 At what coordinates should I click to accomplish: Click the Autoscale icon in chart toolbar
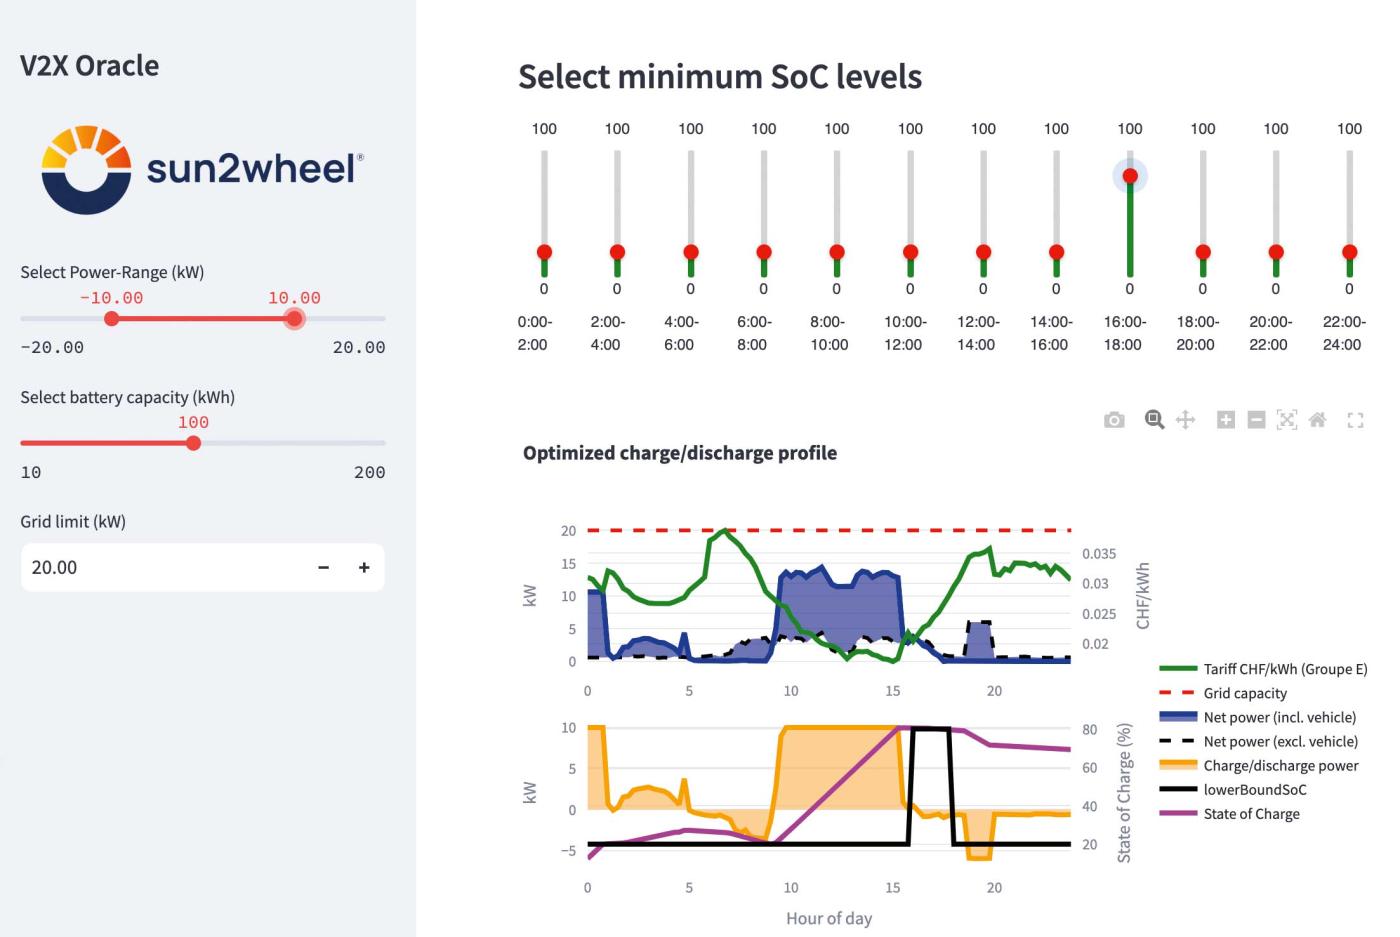tap(1287, 420)
